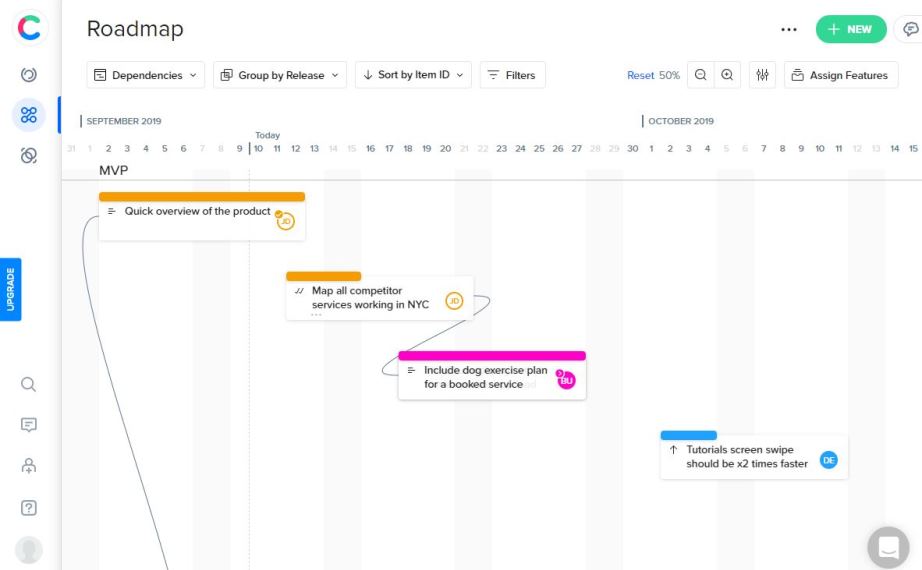Click the blue Upgrade tab
The width and height of the screenshot is (922, 570).
11,290
